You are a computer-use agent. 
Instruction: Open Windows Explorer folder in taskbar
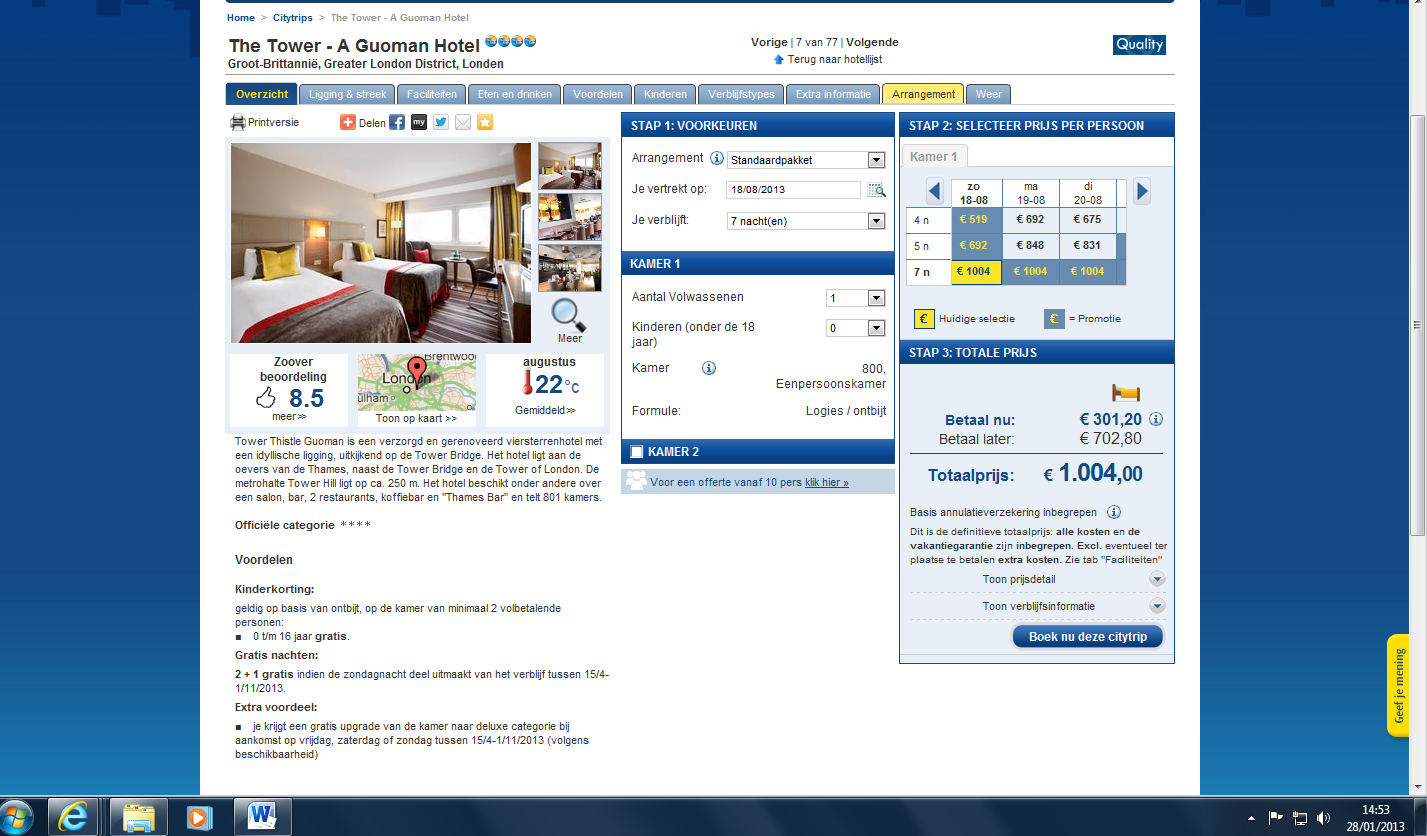point(138,817)
